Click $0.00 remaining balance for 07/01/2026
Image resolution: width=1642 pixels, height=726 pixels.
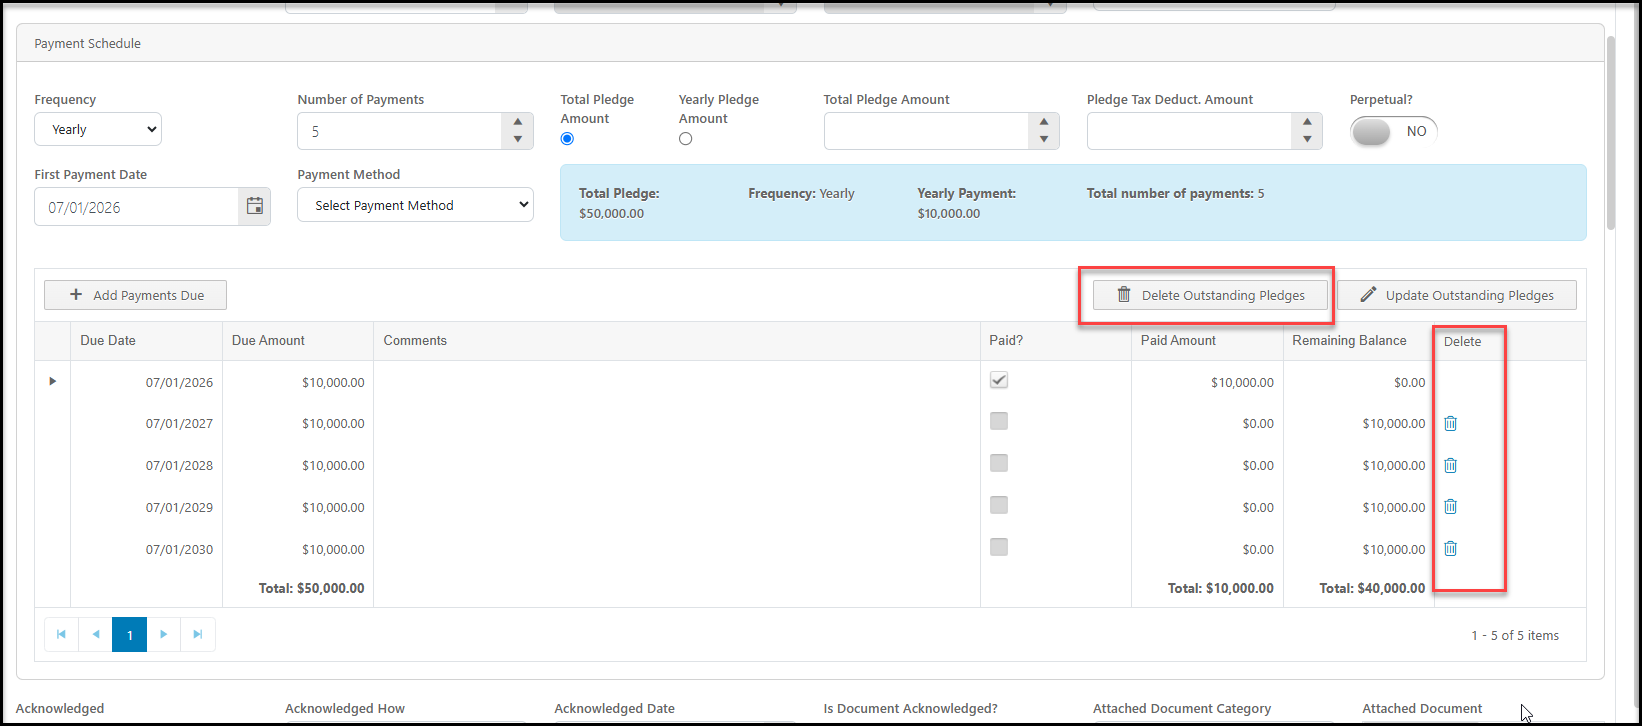1409,382
